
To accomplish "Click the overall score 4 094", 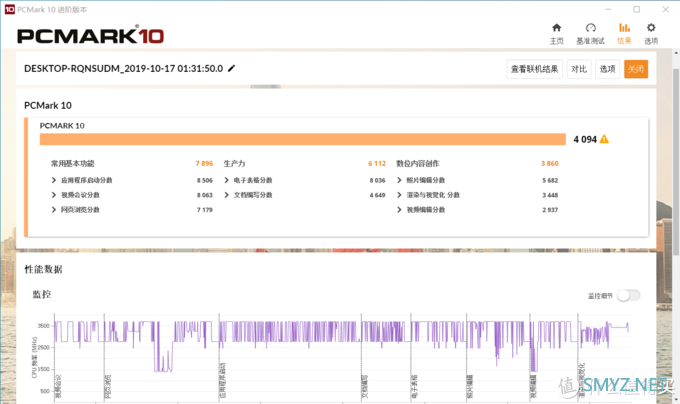I will click(585, 139).
